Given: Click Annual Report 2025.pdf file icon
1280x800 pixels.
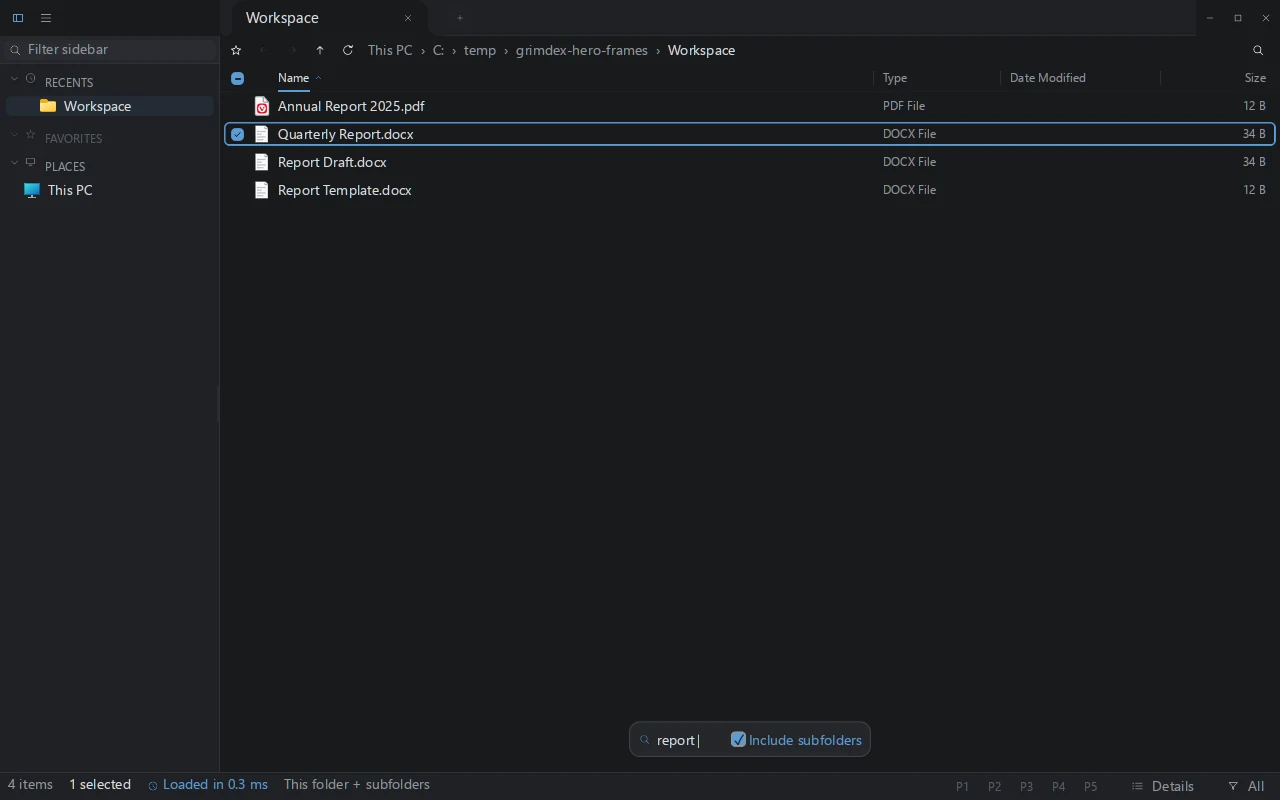Looking at the screenshot, I should point(262,106).
